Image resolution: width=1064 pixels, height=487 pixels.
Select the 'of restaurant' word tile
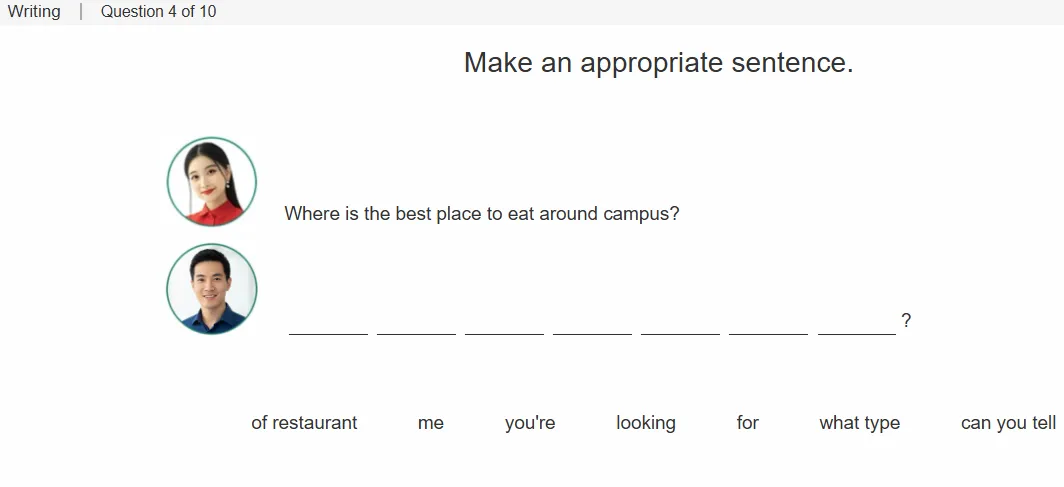(x=304, y=423)
